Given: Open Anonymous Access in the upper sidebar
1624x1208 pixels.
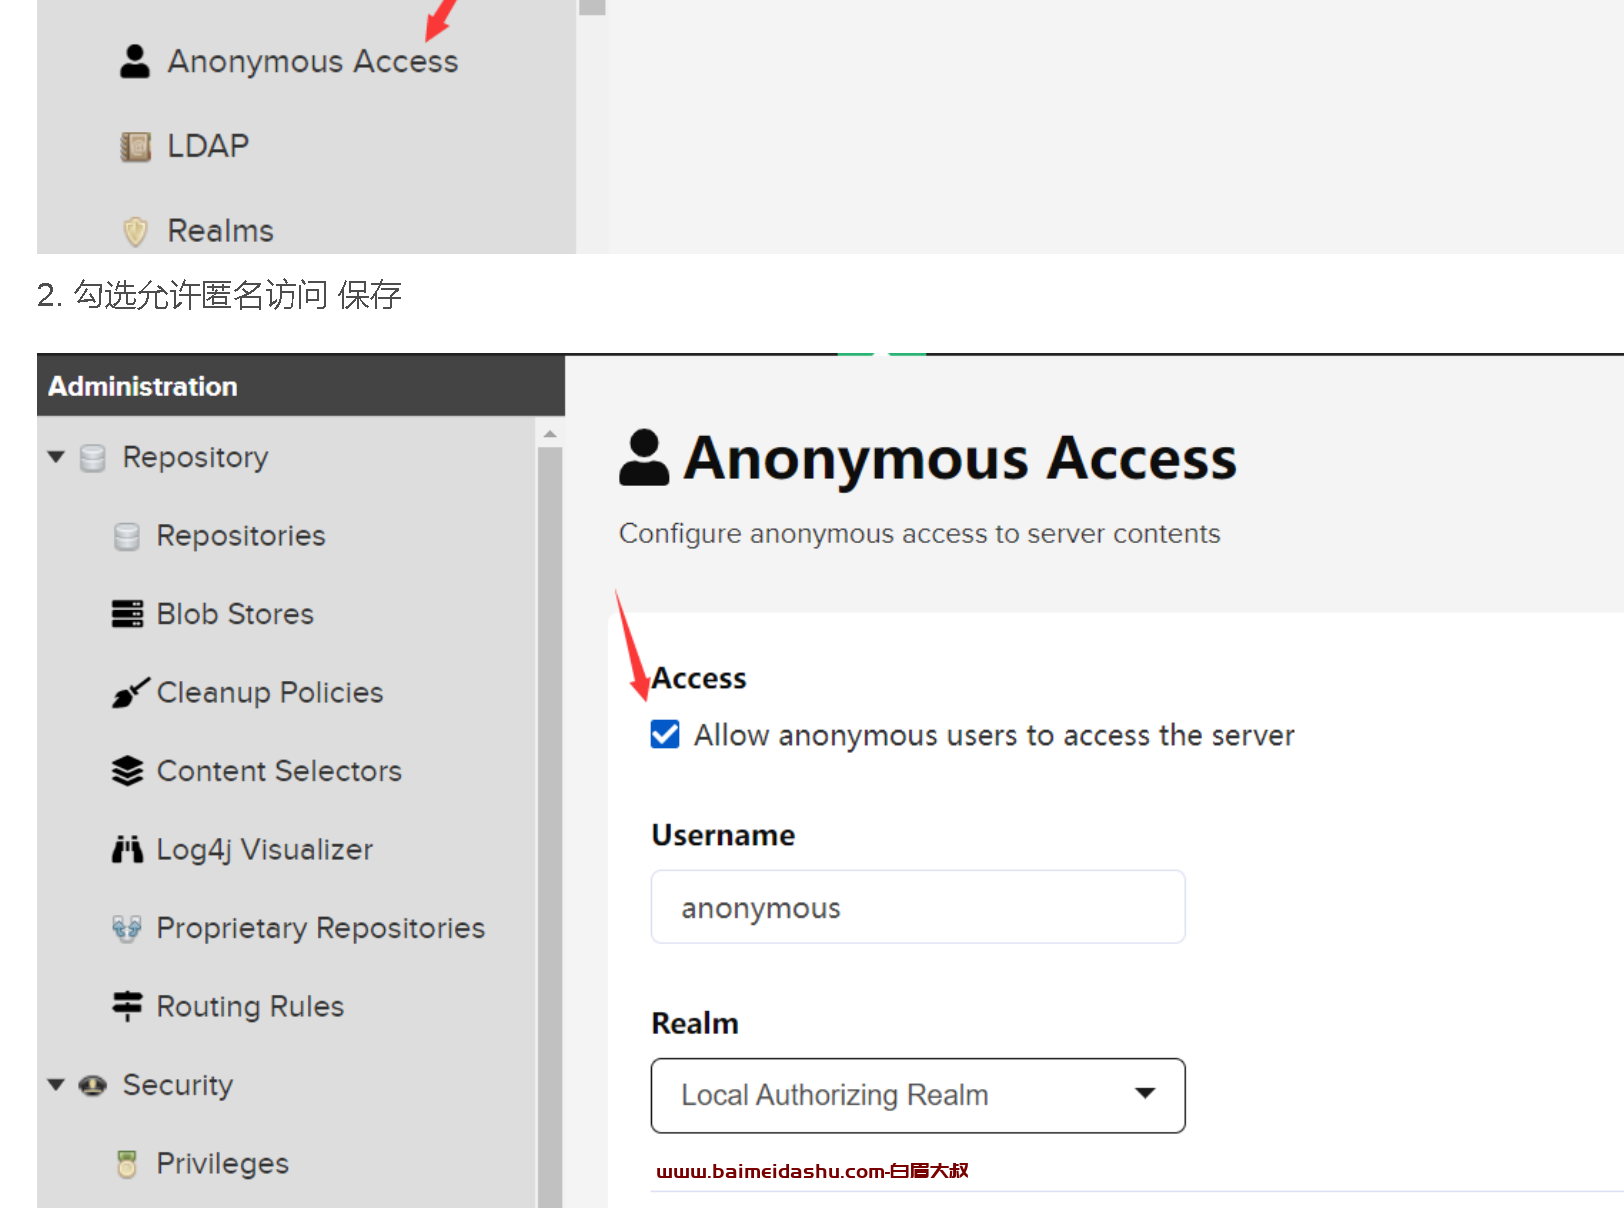Looking at the screenshot, I should [312, 61].
